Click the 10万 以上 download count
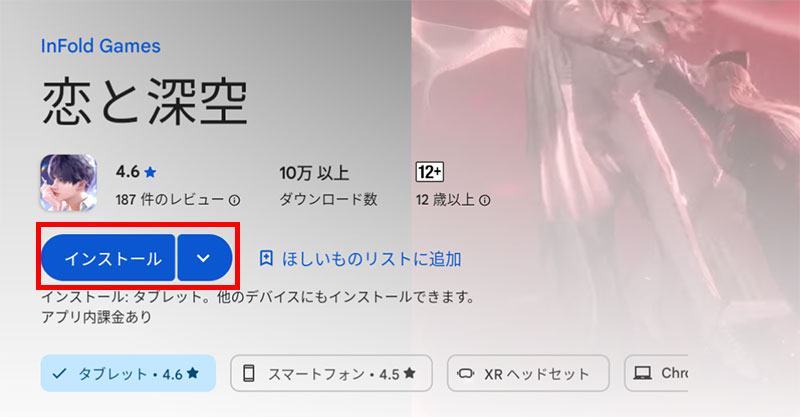 [314, 173]
